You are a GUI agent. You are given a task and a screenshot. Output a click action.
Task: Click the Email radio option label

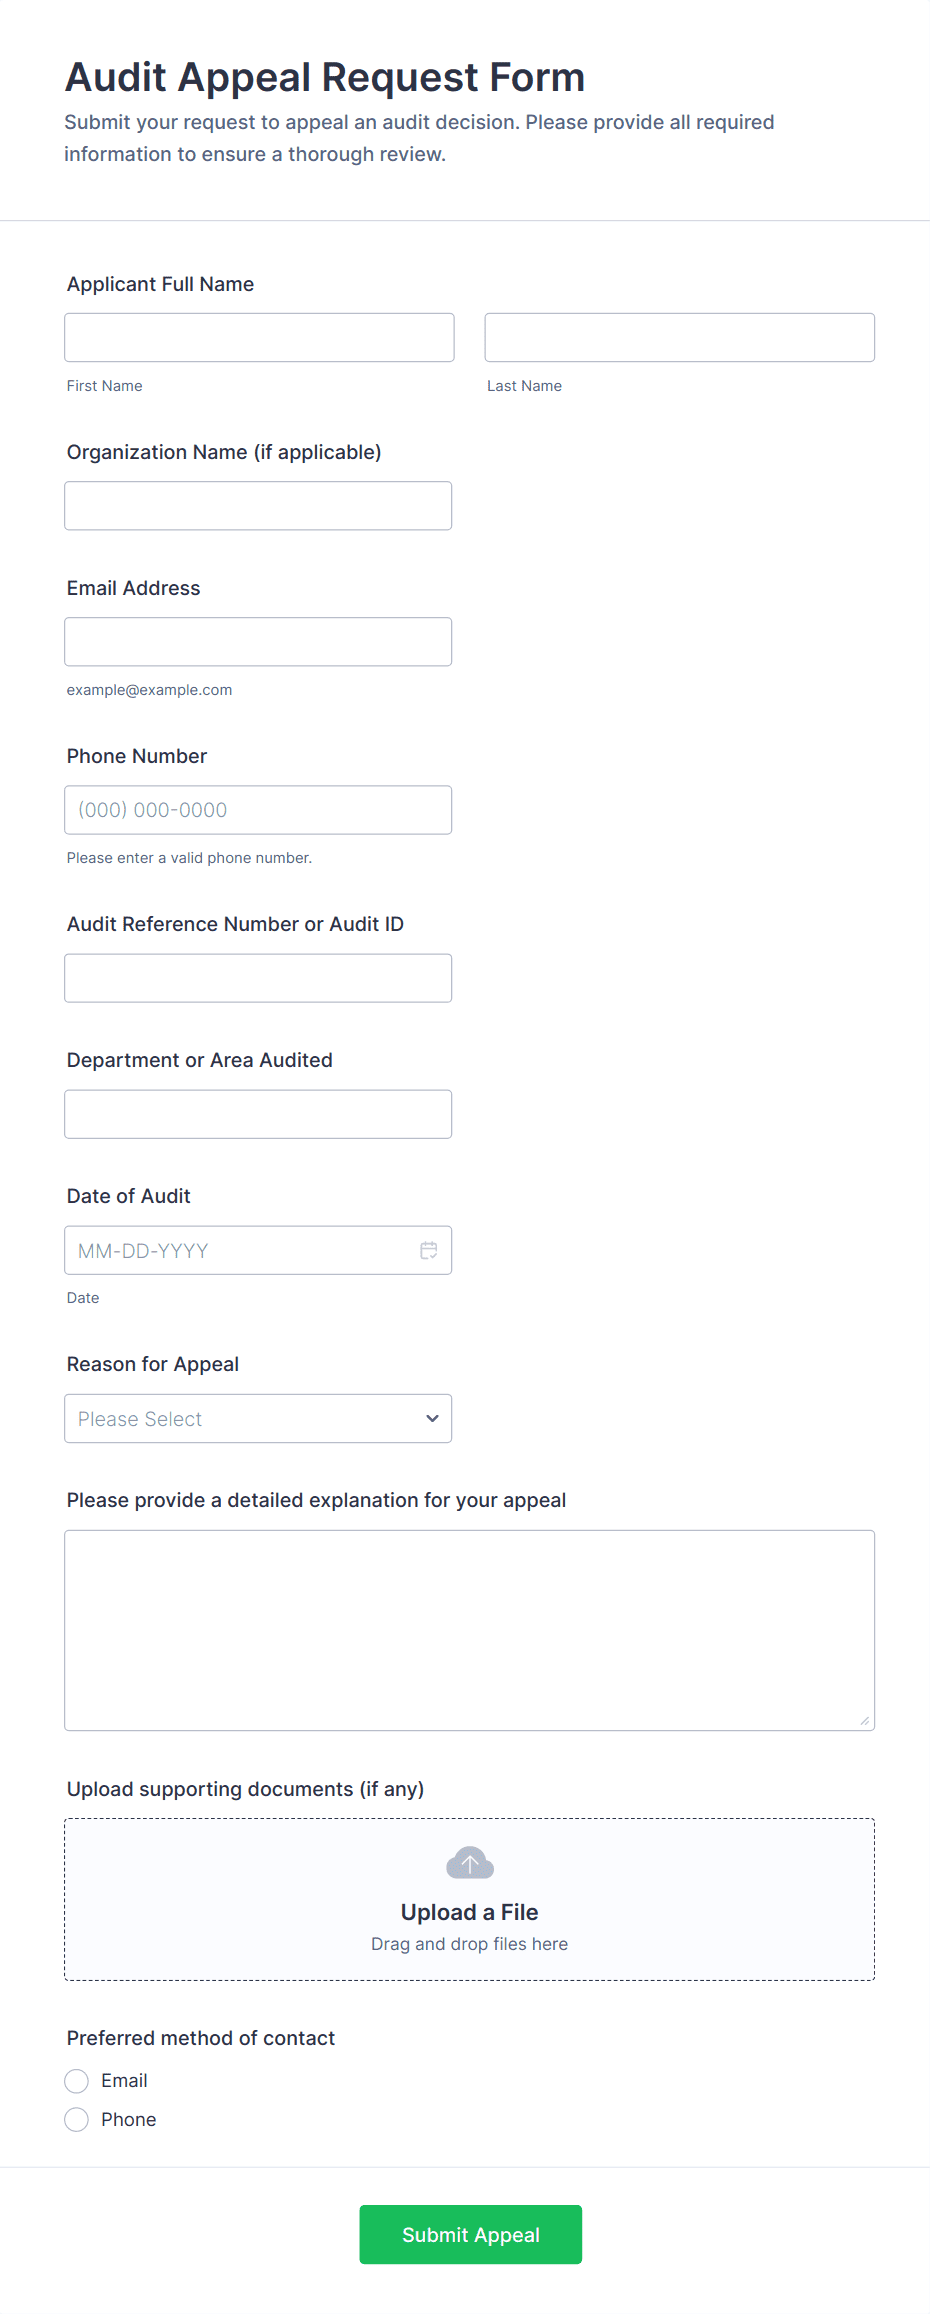(x=124, y=2081)
